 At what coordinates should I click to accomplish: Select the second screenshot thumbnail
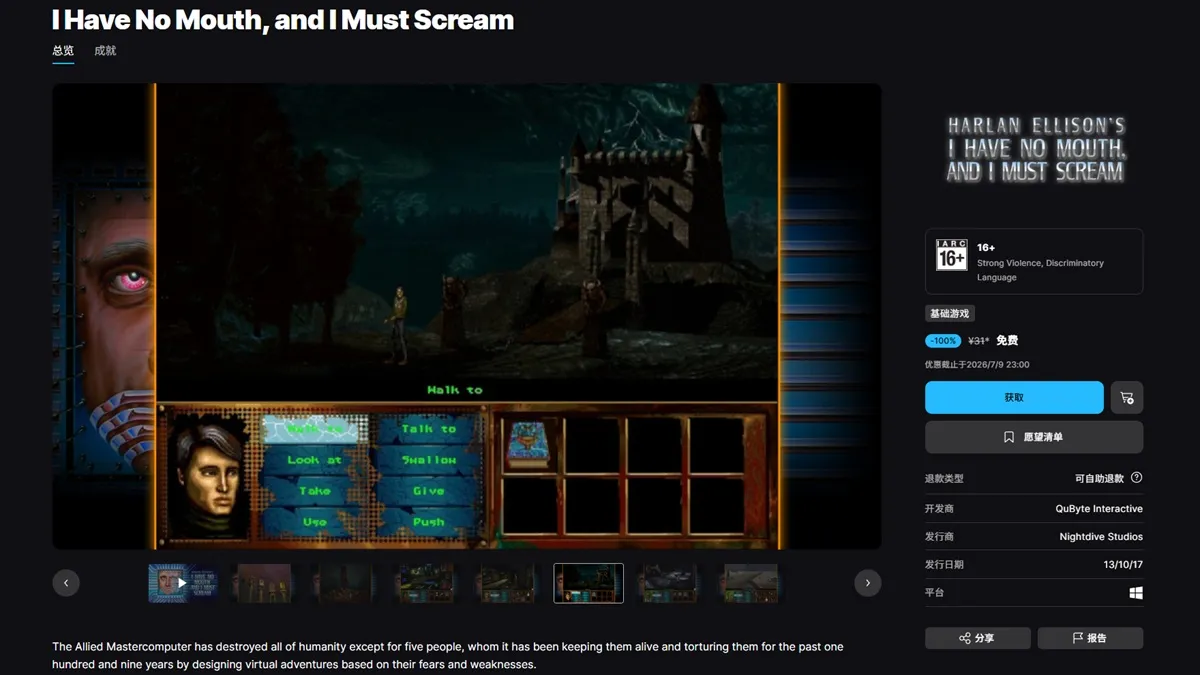tap(264, 583)
